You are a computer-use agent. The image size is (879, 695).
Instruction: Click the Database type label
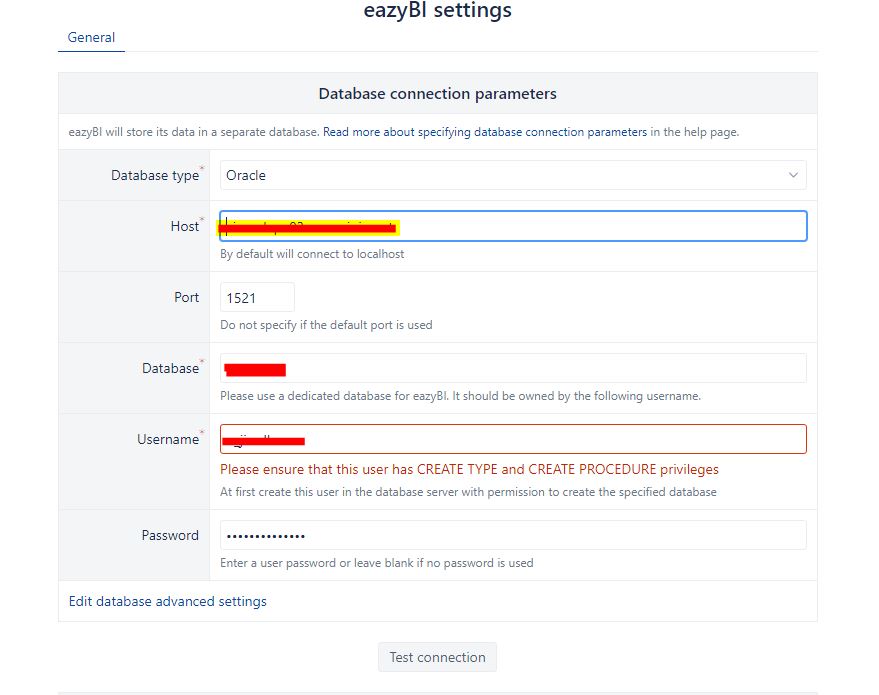[155, 175]
